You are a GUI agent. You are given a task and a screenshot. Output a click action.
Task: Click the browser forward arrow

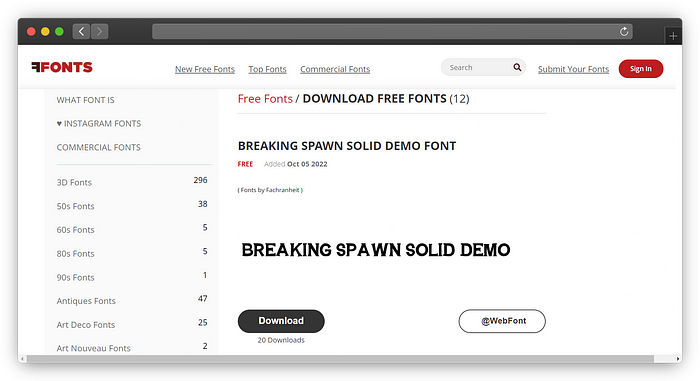click(x=100, y=31)
